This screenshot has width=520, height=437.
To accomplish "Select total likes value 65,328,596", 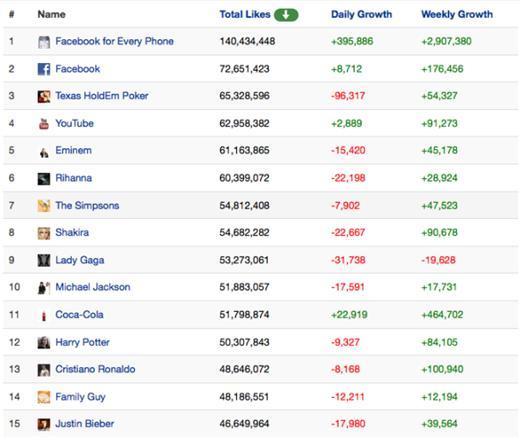I will pyautogui.click(x=244, y=96).
